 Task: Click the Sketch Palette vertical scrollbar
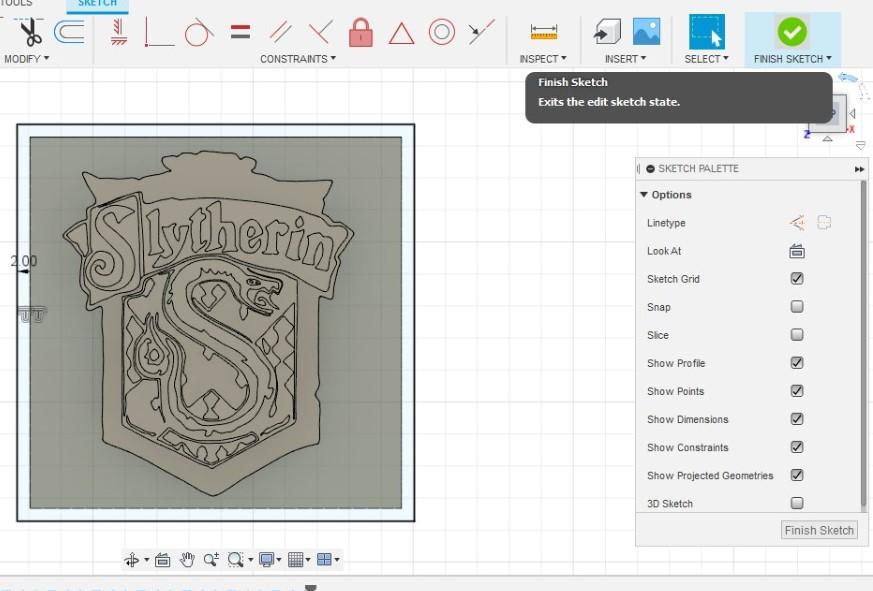click(x=864, y=345)
